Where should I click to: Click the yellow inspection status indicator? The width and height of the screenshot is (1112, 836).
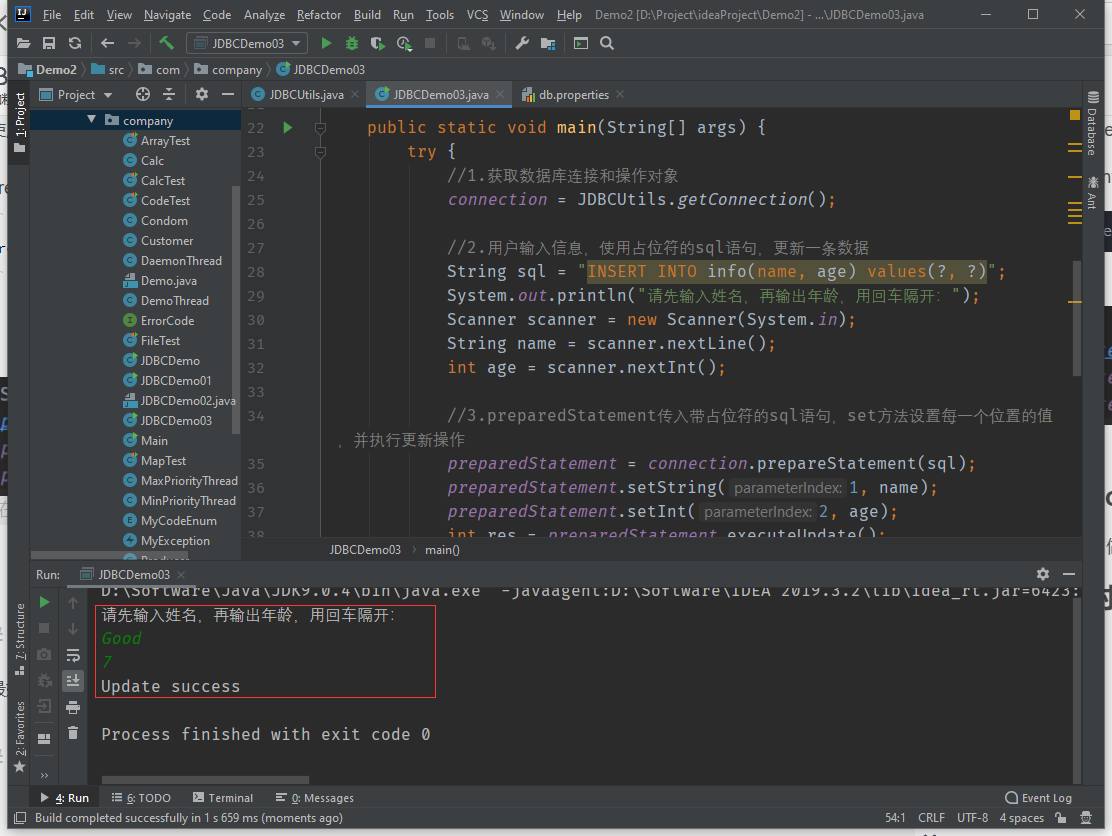1074,115
